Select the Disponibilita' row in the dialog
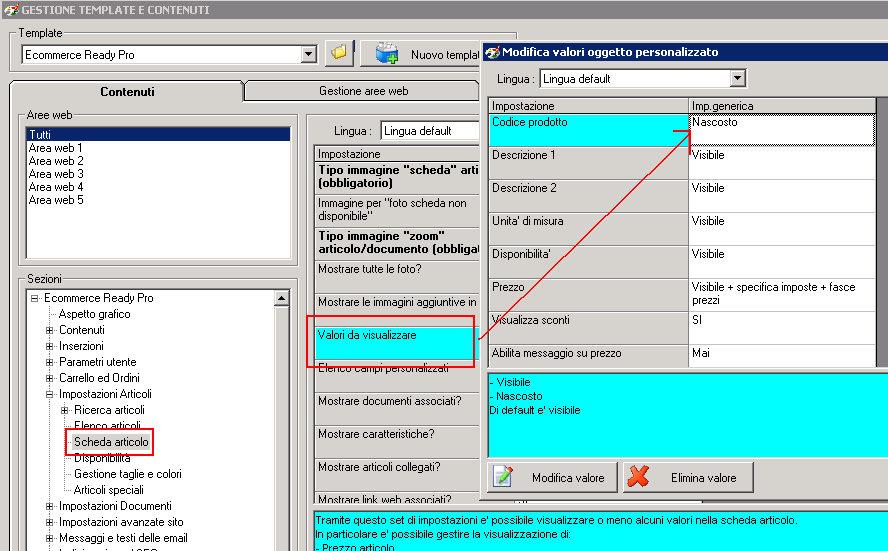 point(588,261)
